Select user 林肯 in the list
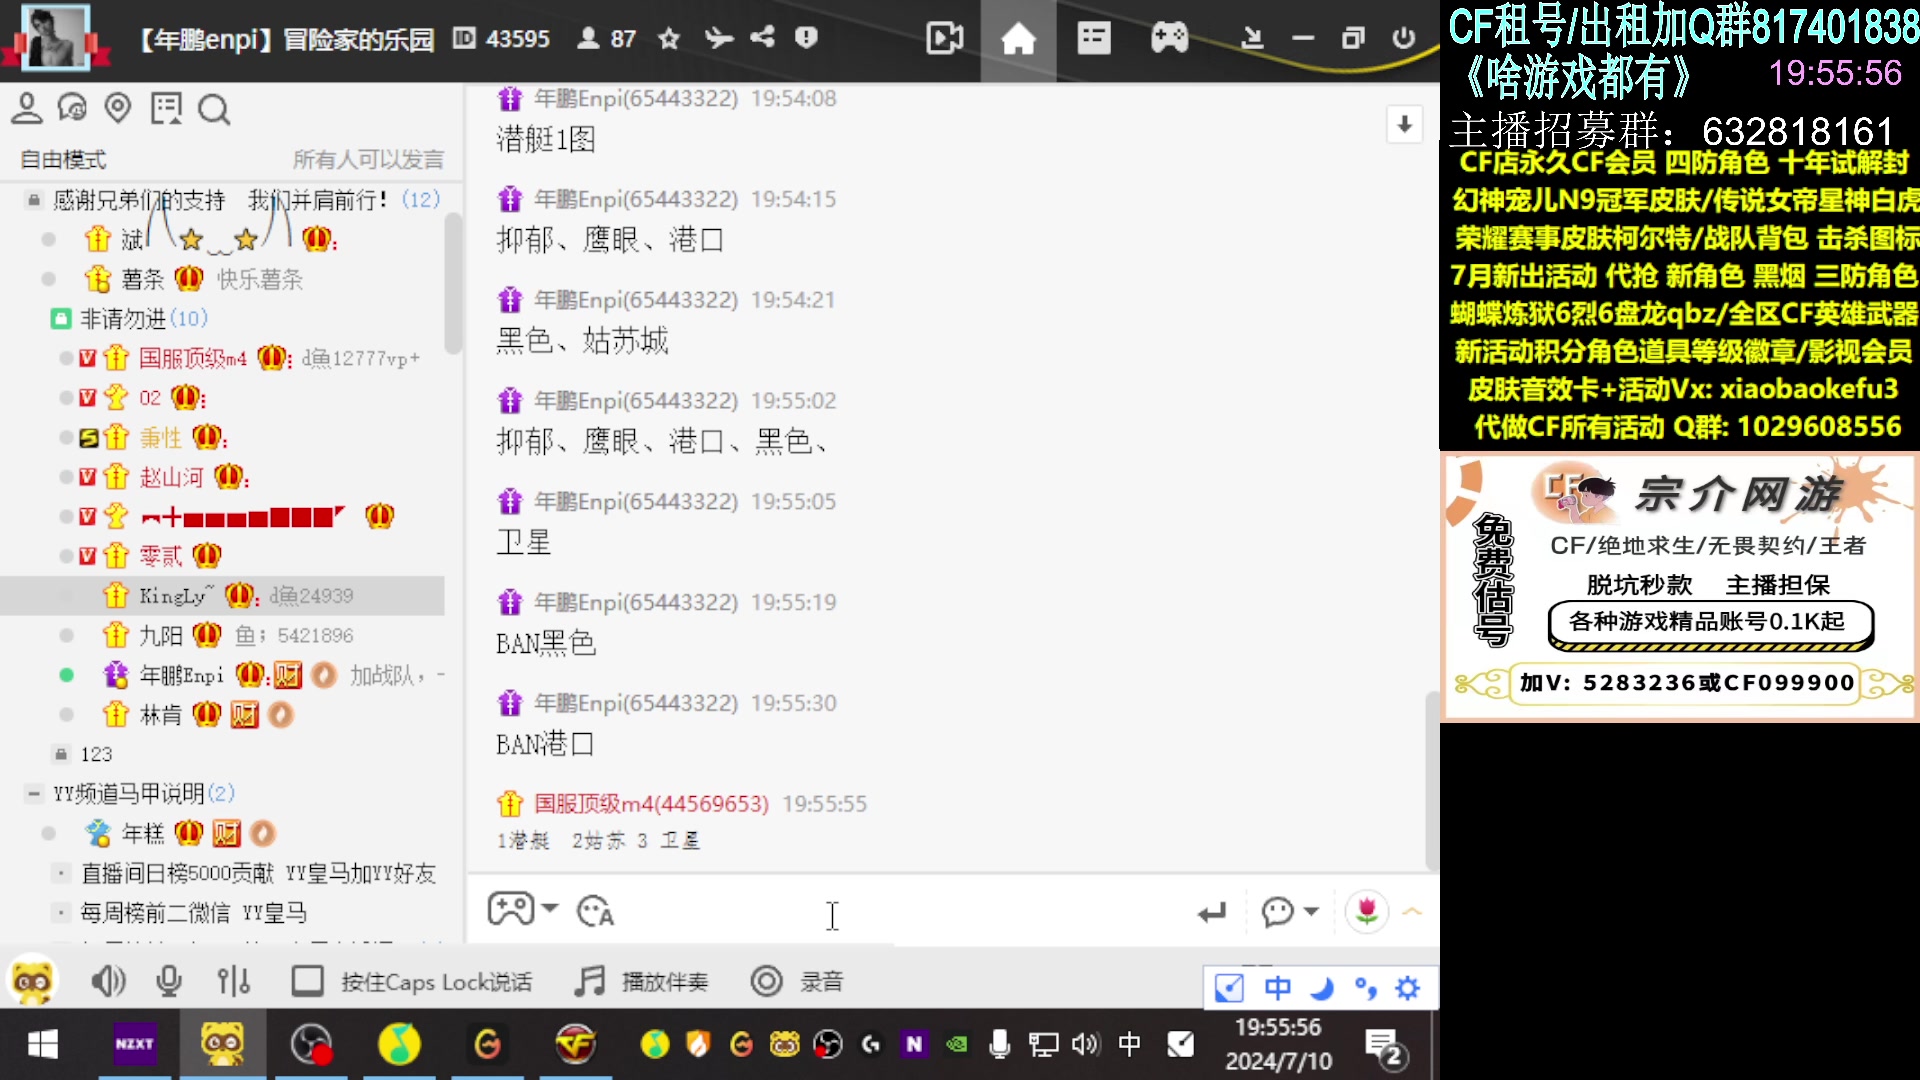Image resolution: width=1920 pixels, height=1080 pixels. click(x=161, y=715)
